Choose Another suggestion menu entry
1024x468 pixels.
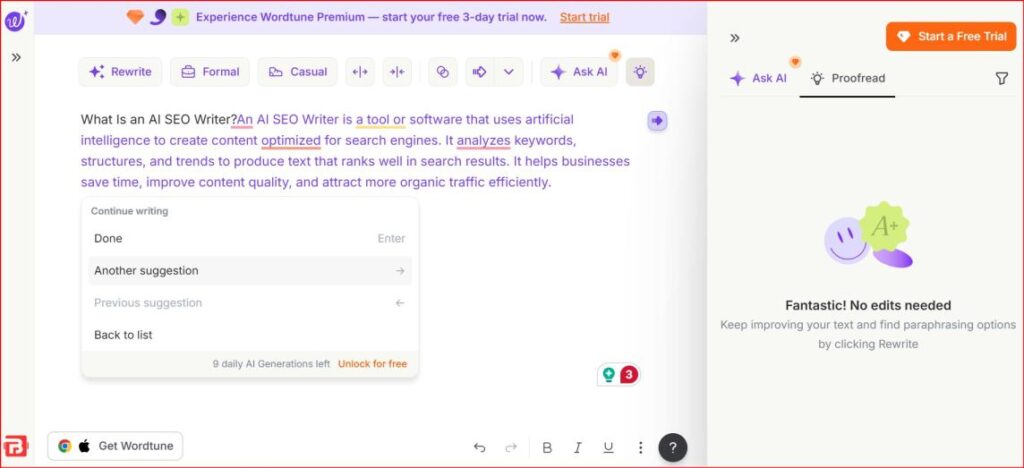(x=250, y=270)
